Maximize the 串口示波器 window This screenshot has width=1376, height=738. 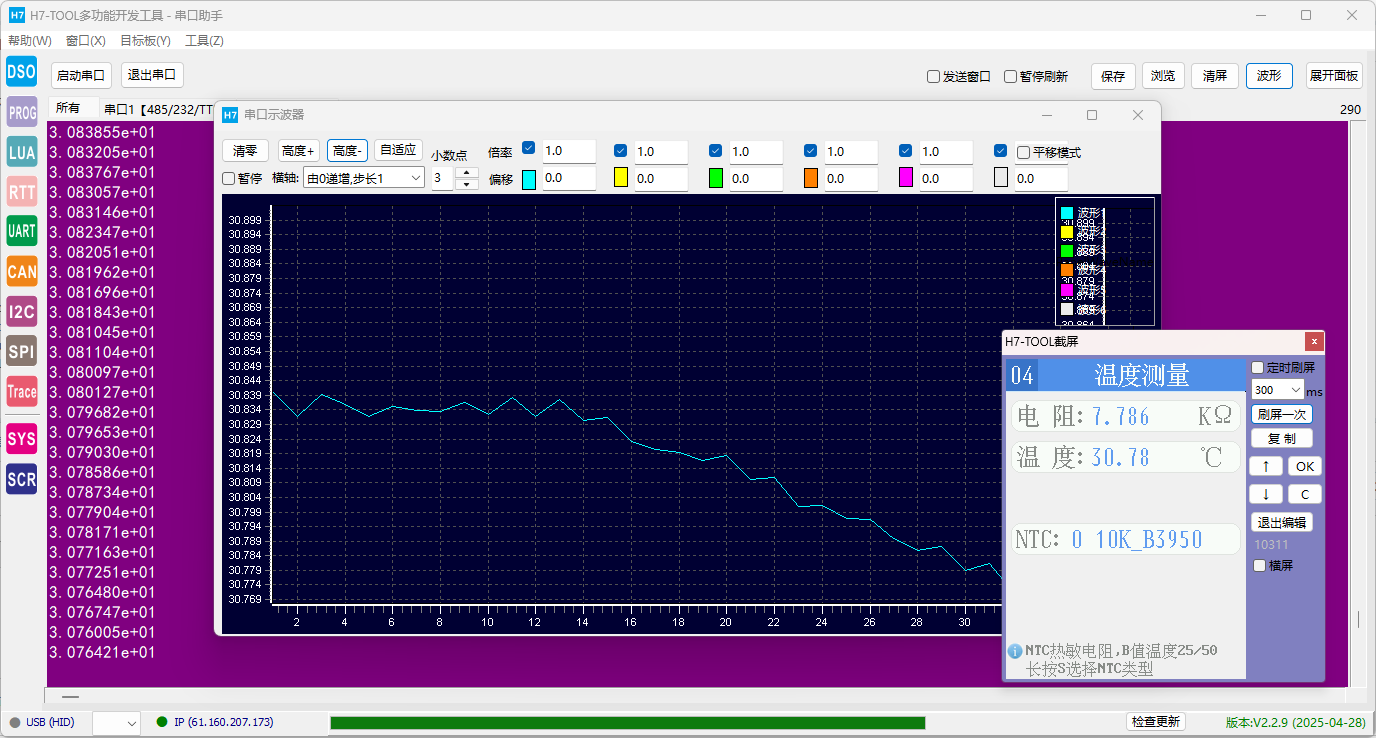(1092, 115)
